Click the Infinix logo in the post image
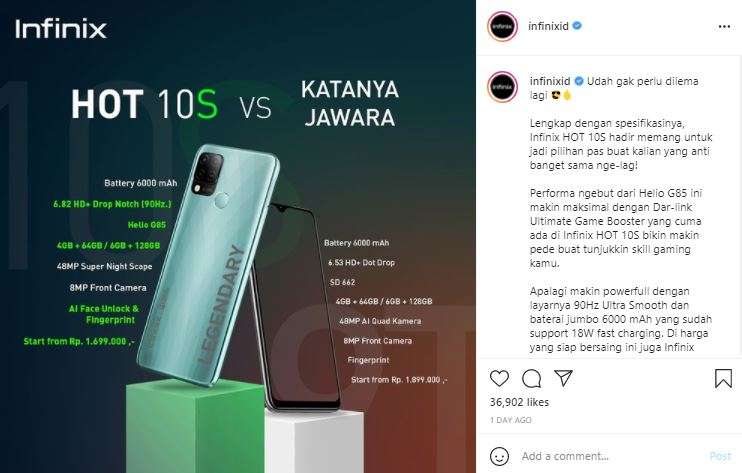 pyautogui.click(x=61, y=29)
